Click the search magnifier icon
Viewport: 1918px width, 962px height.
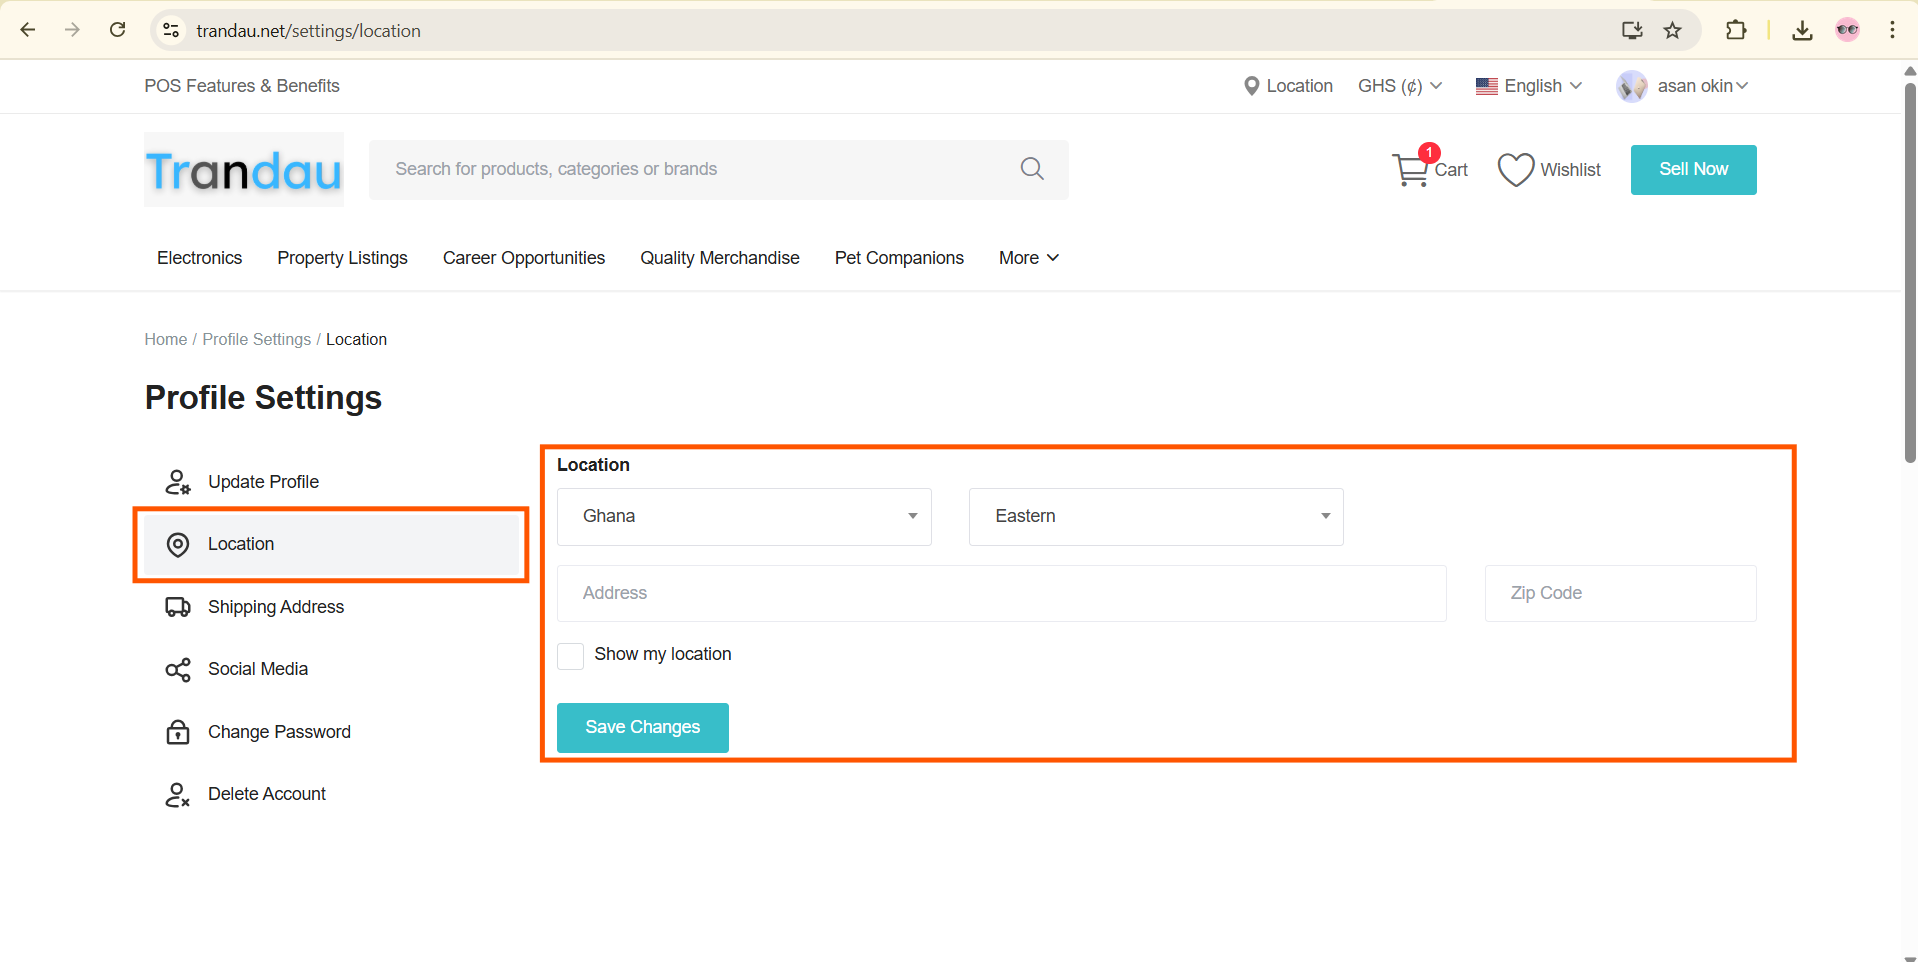click(x=1032, y=169)
